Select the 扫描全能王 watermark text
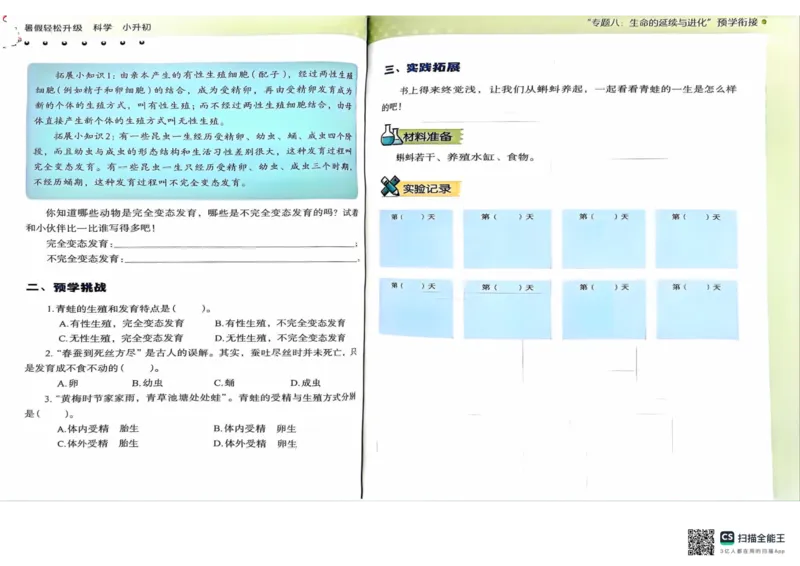This screenshot has width=800, height=566. click(761, 538)
